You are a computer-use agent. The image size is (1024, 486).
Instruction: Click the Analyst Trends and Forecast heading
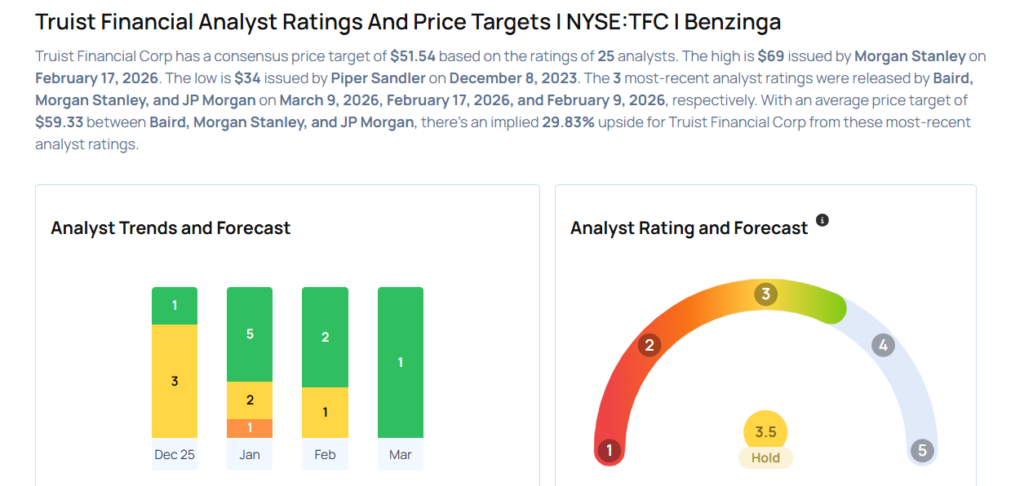[x=171, y=228]
